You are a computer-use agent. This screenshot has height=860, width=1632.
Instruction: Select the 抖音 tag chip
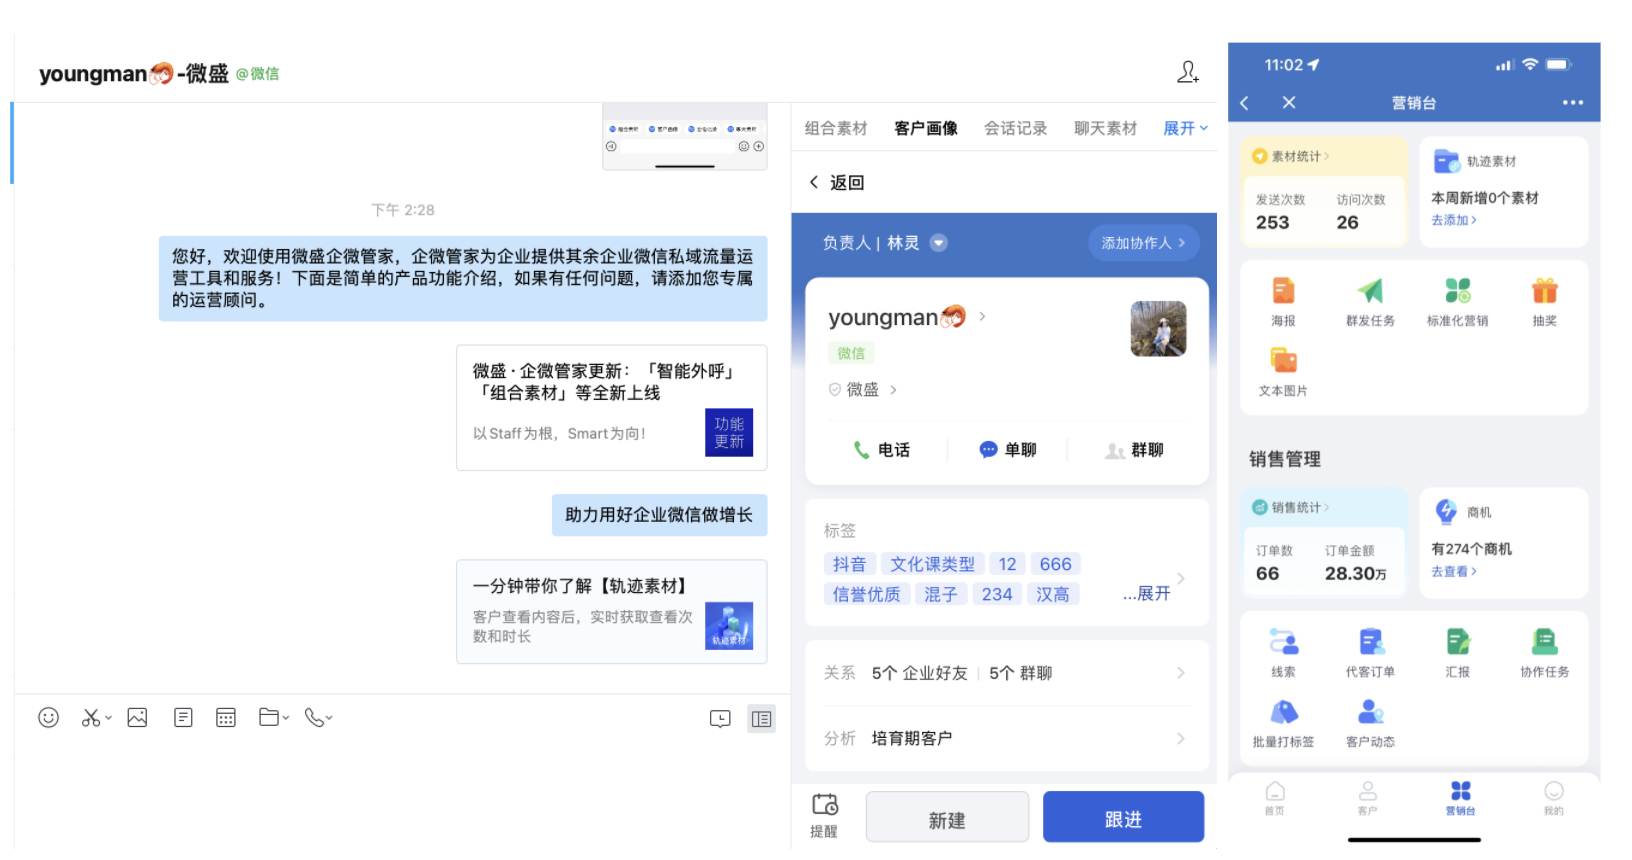850,564
